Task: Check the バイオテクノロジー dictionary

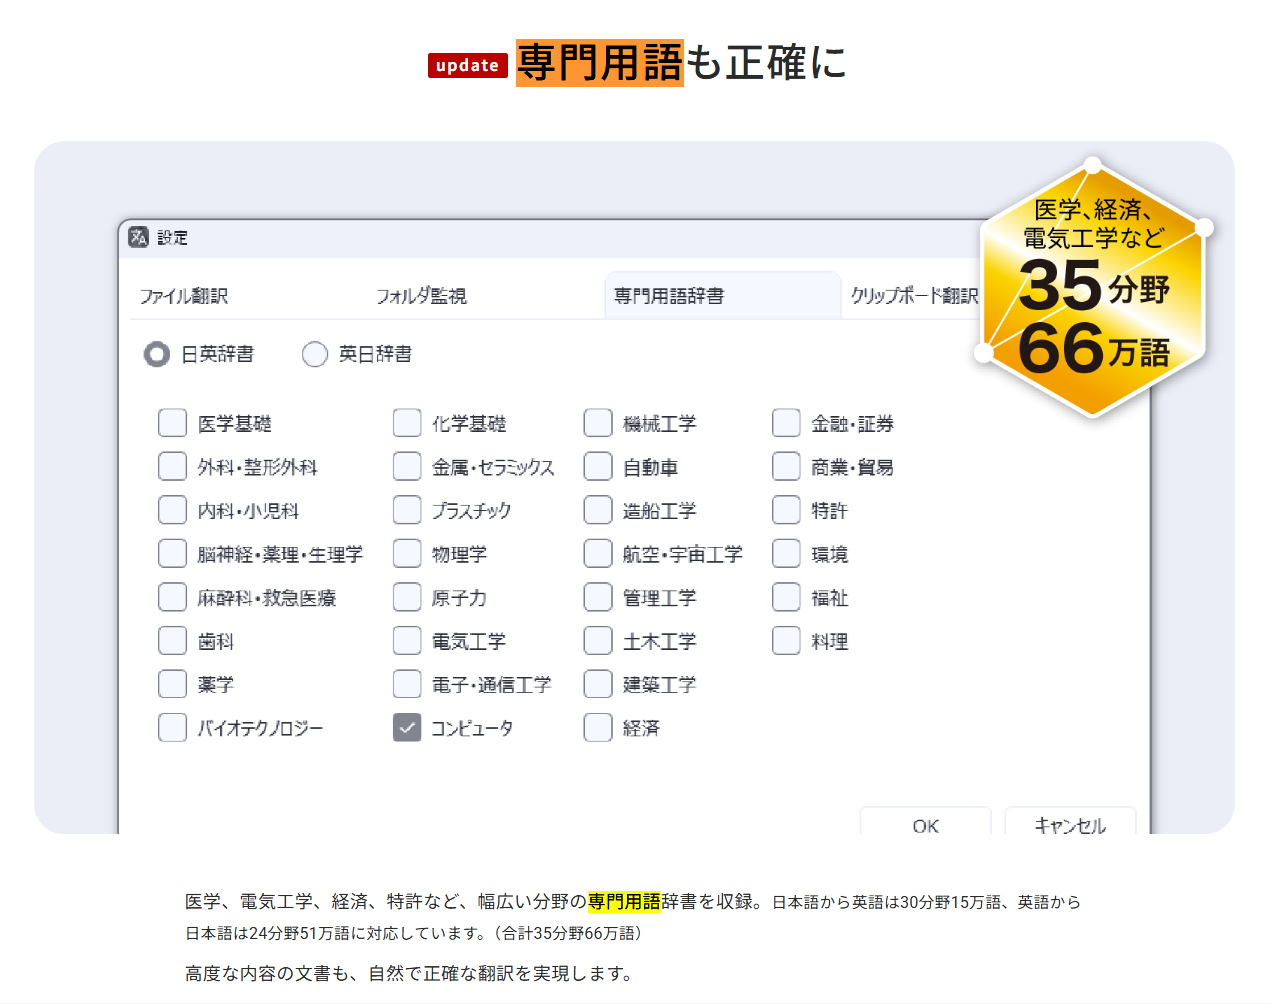Action: click(x=172, y=727)
